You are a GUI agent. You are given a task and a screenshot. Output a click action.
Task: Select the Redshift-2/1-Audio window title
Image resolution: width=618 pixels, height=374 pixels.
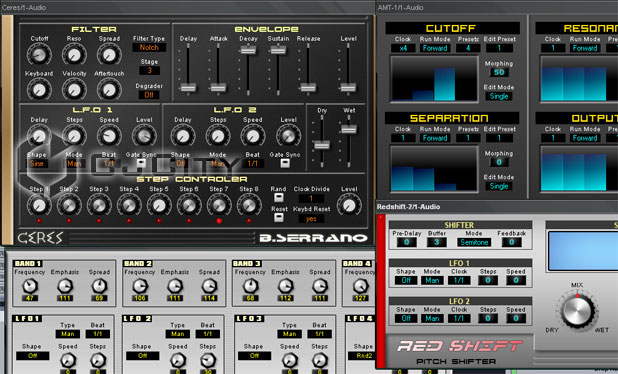[x=408, y=207]
